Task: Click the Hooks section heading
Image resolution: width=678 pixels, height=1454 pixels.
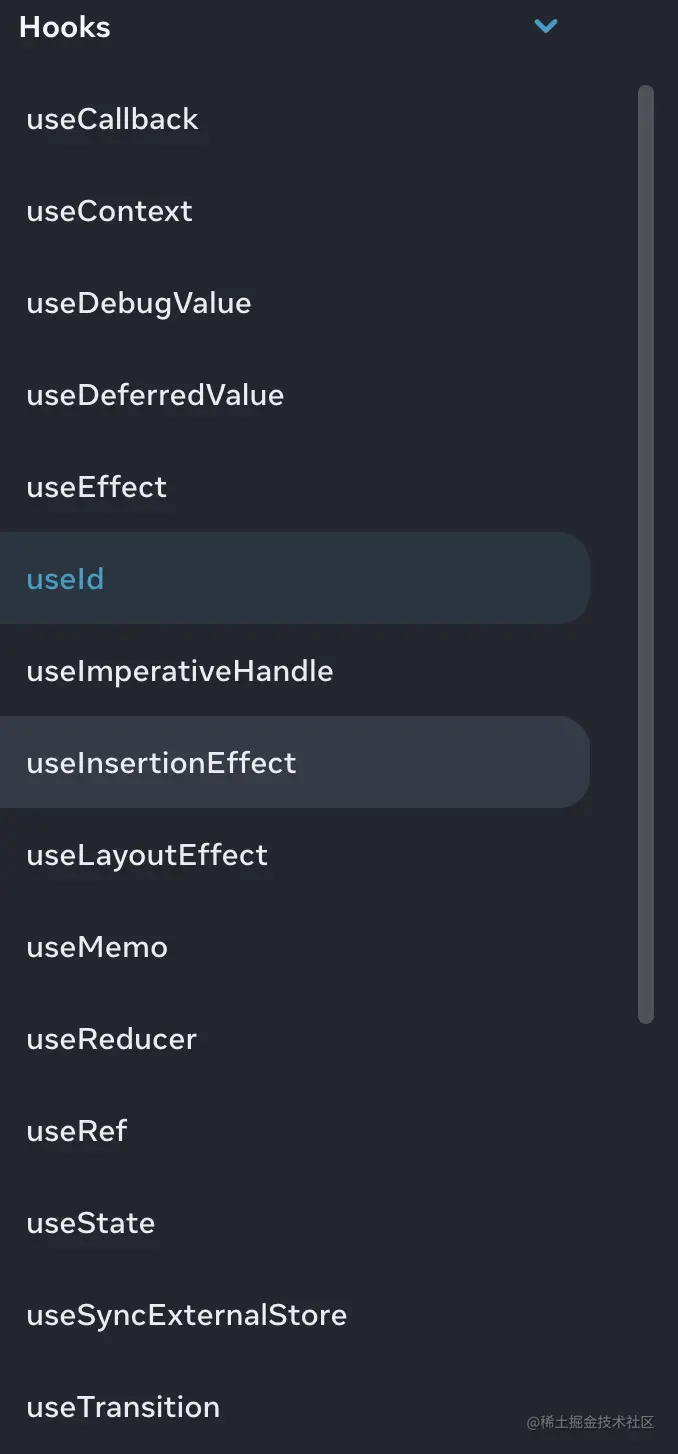Action: (x=65, y=27)
